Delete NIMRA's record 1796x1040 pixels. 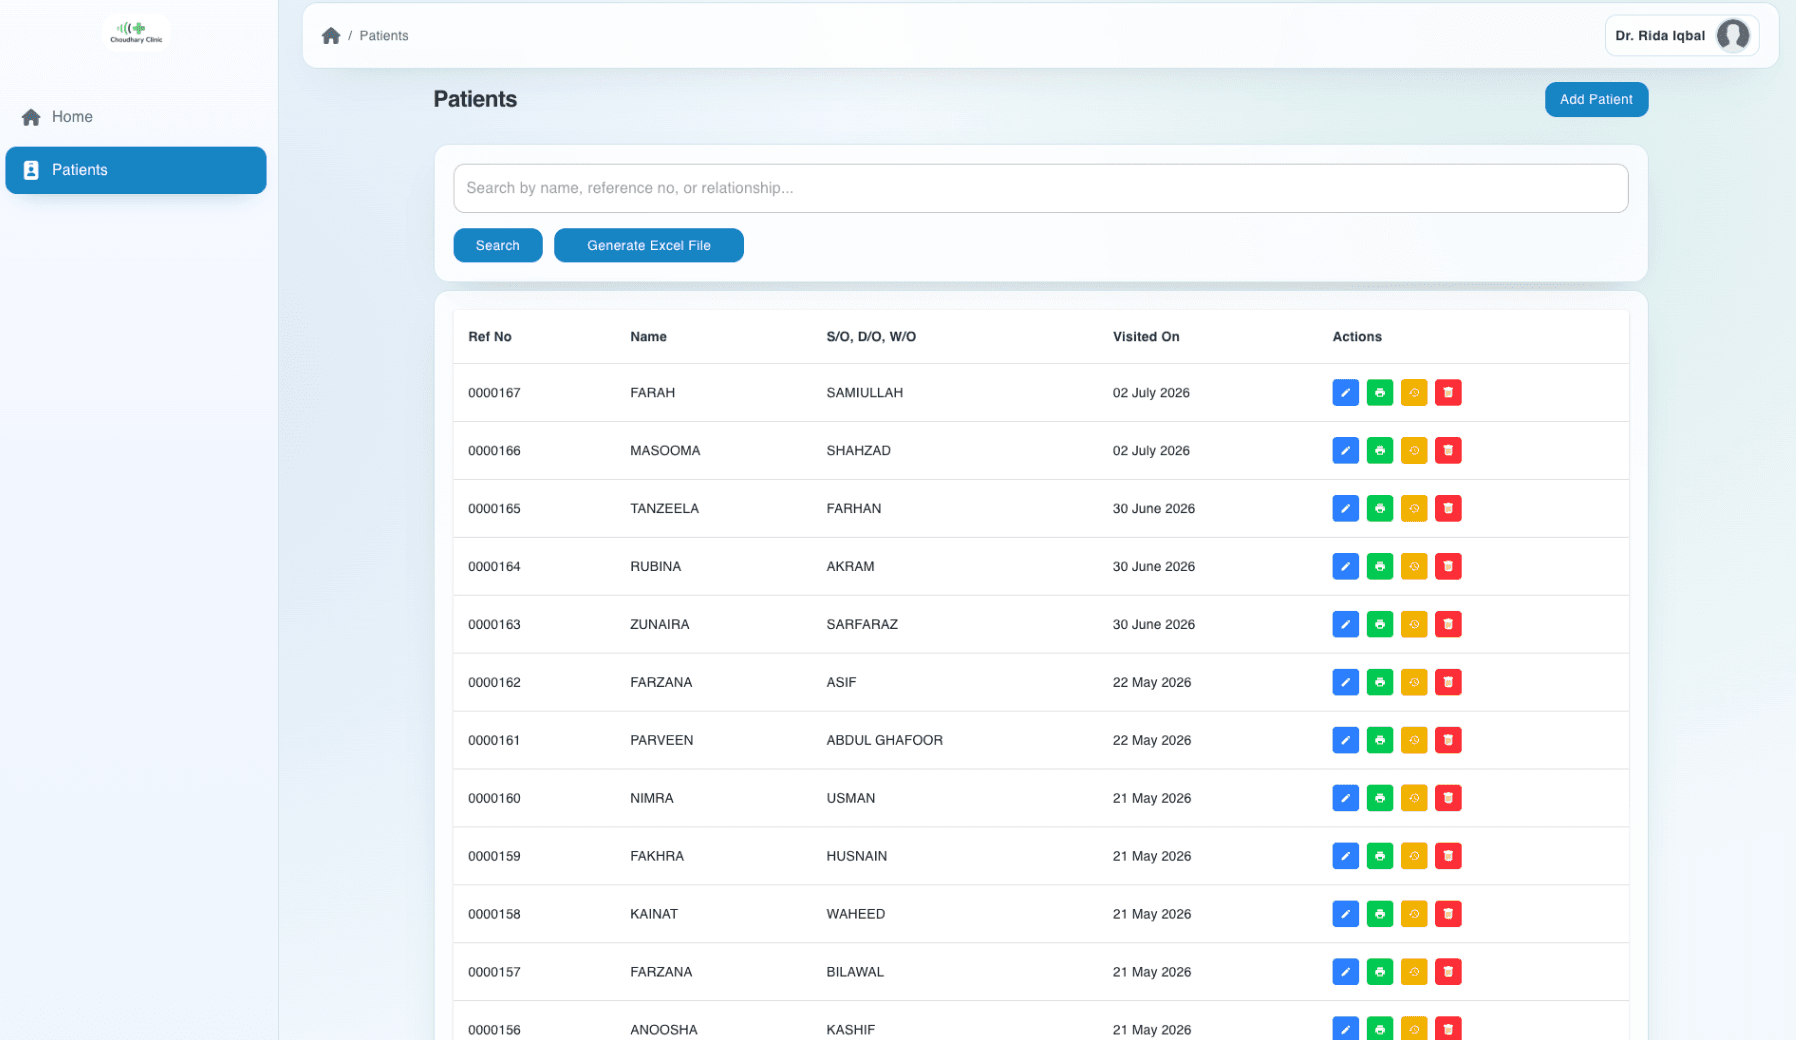(x=1447, y=799)
